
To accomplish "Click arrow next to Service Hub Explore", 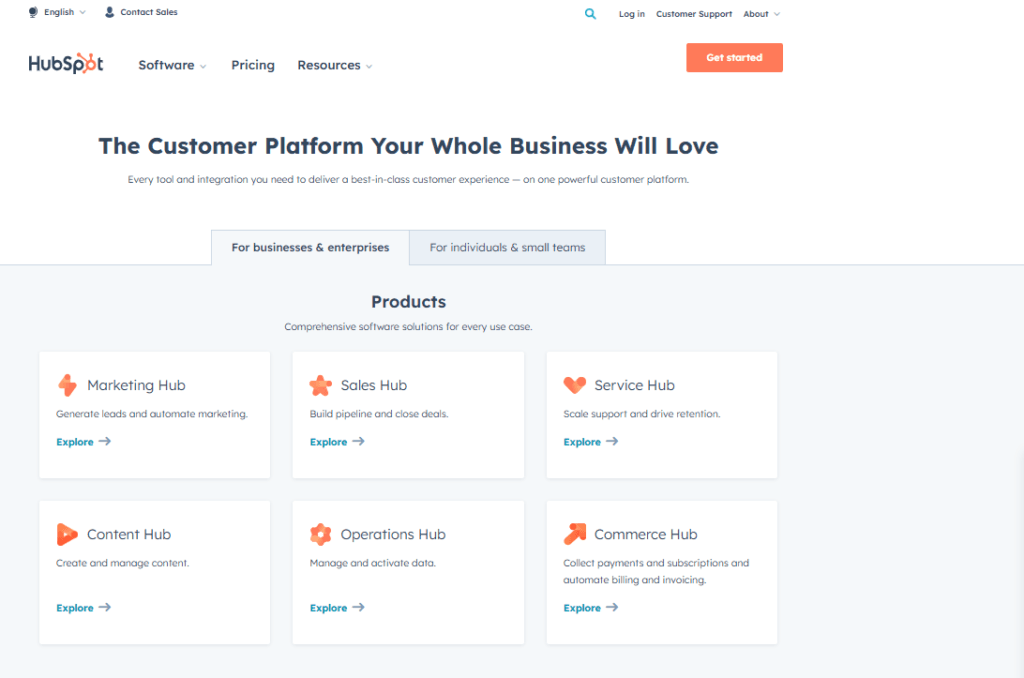I will coord(611,442).
